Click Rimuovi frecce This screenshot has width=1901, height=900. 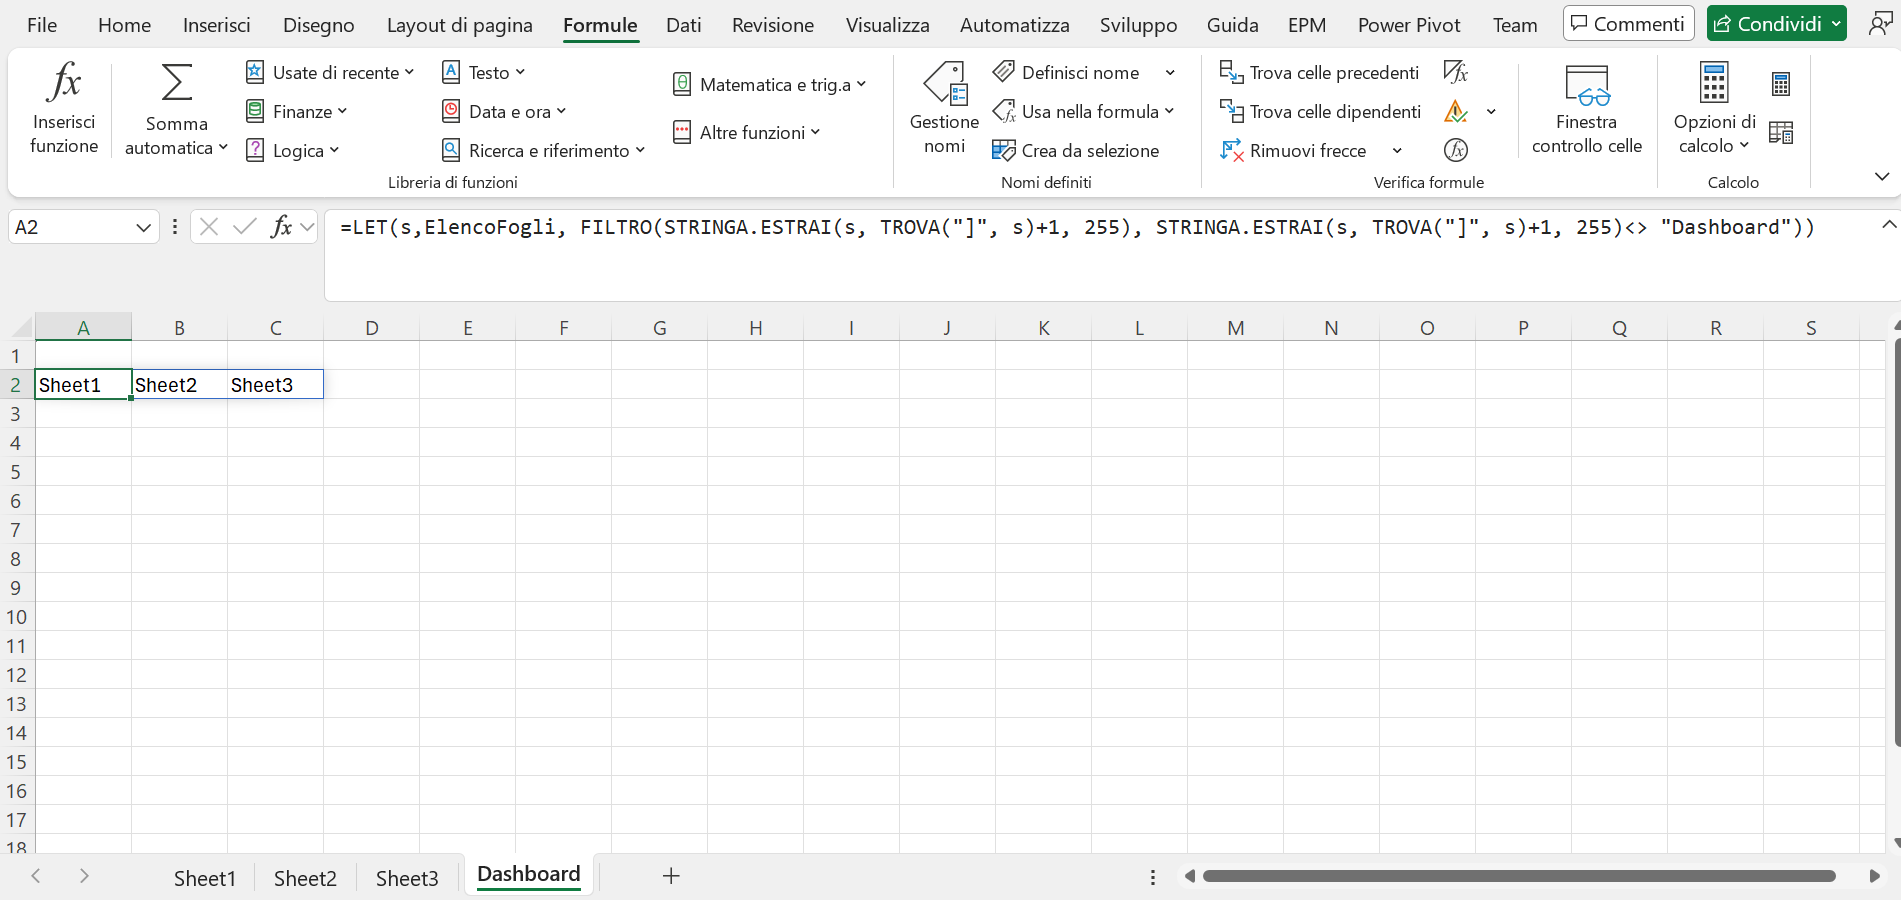[1293, 150]
